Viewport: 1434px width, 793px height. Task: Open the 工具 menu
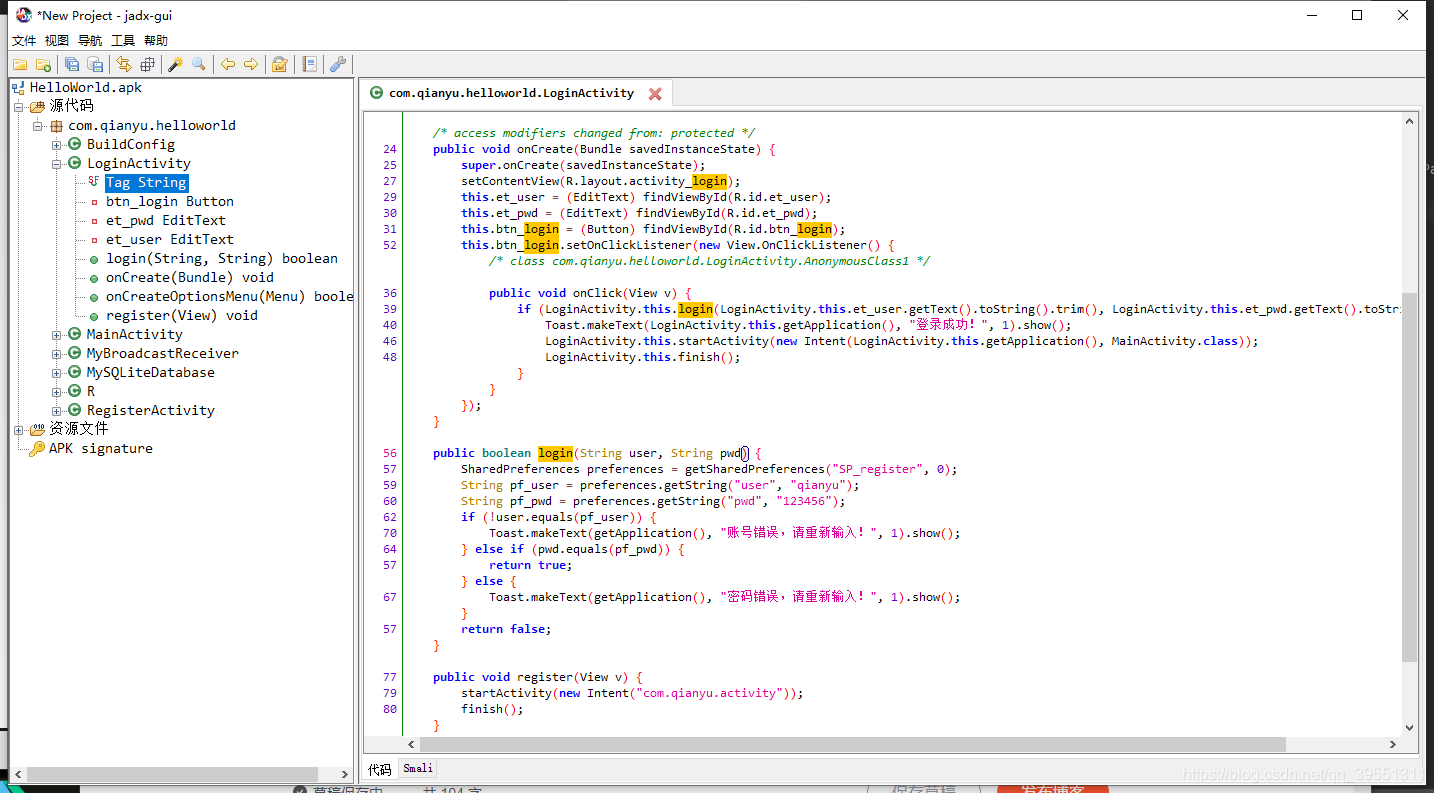(x=123, y=40)
